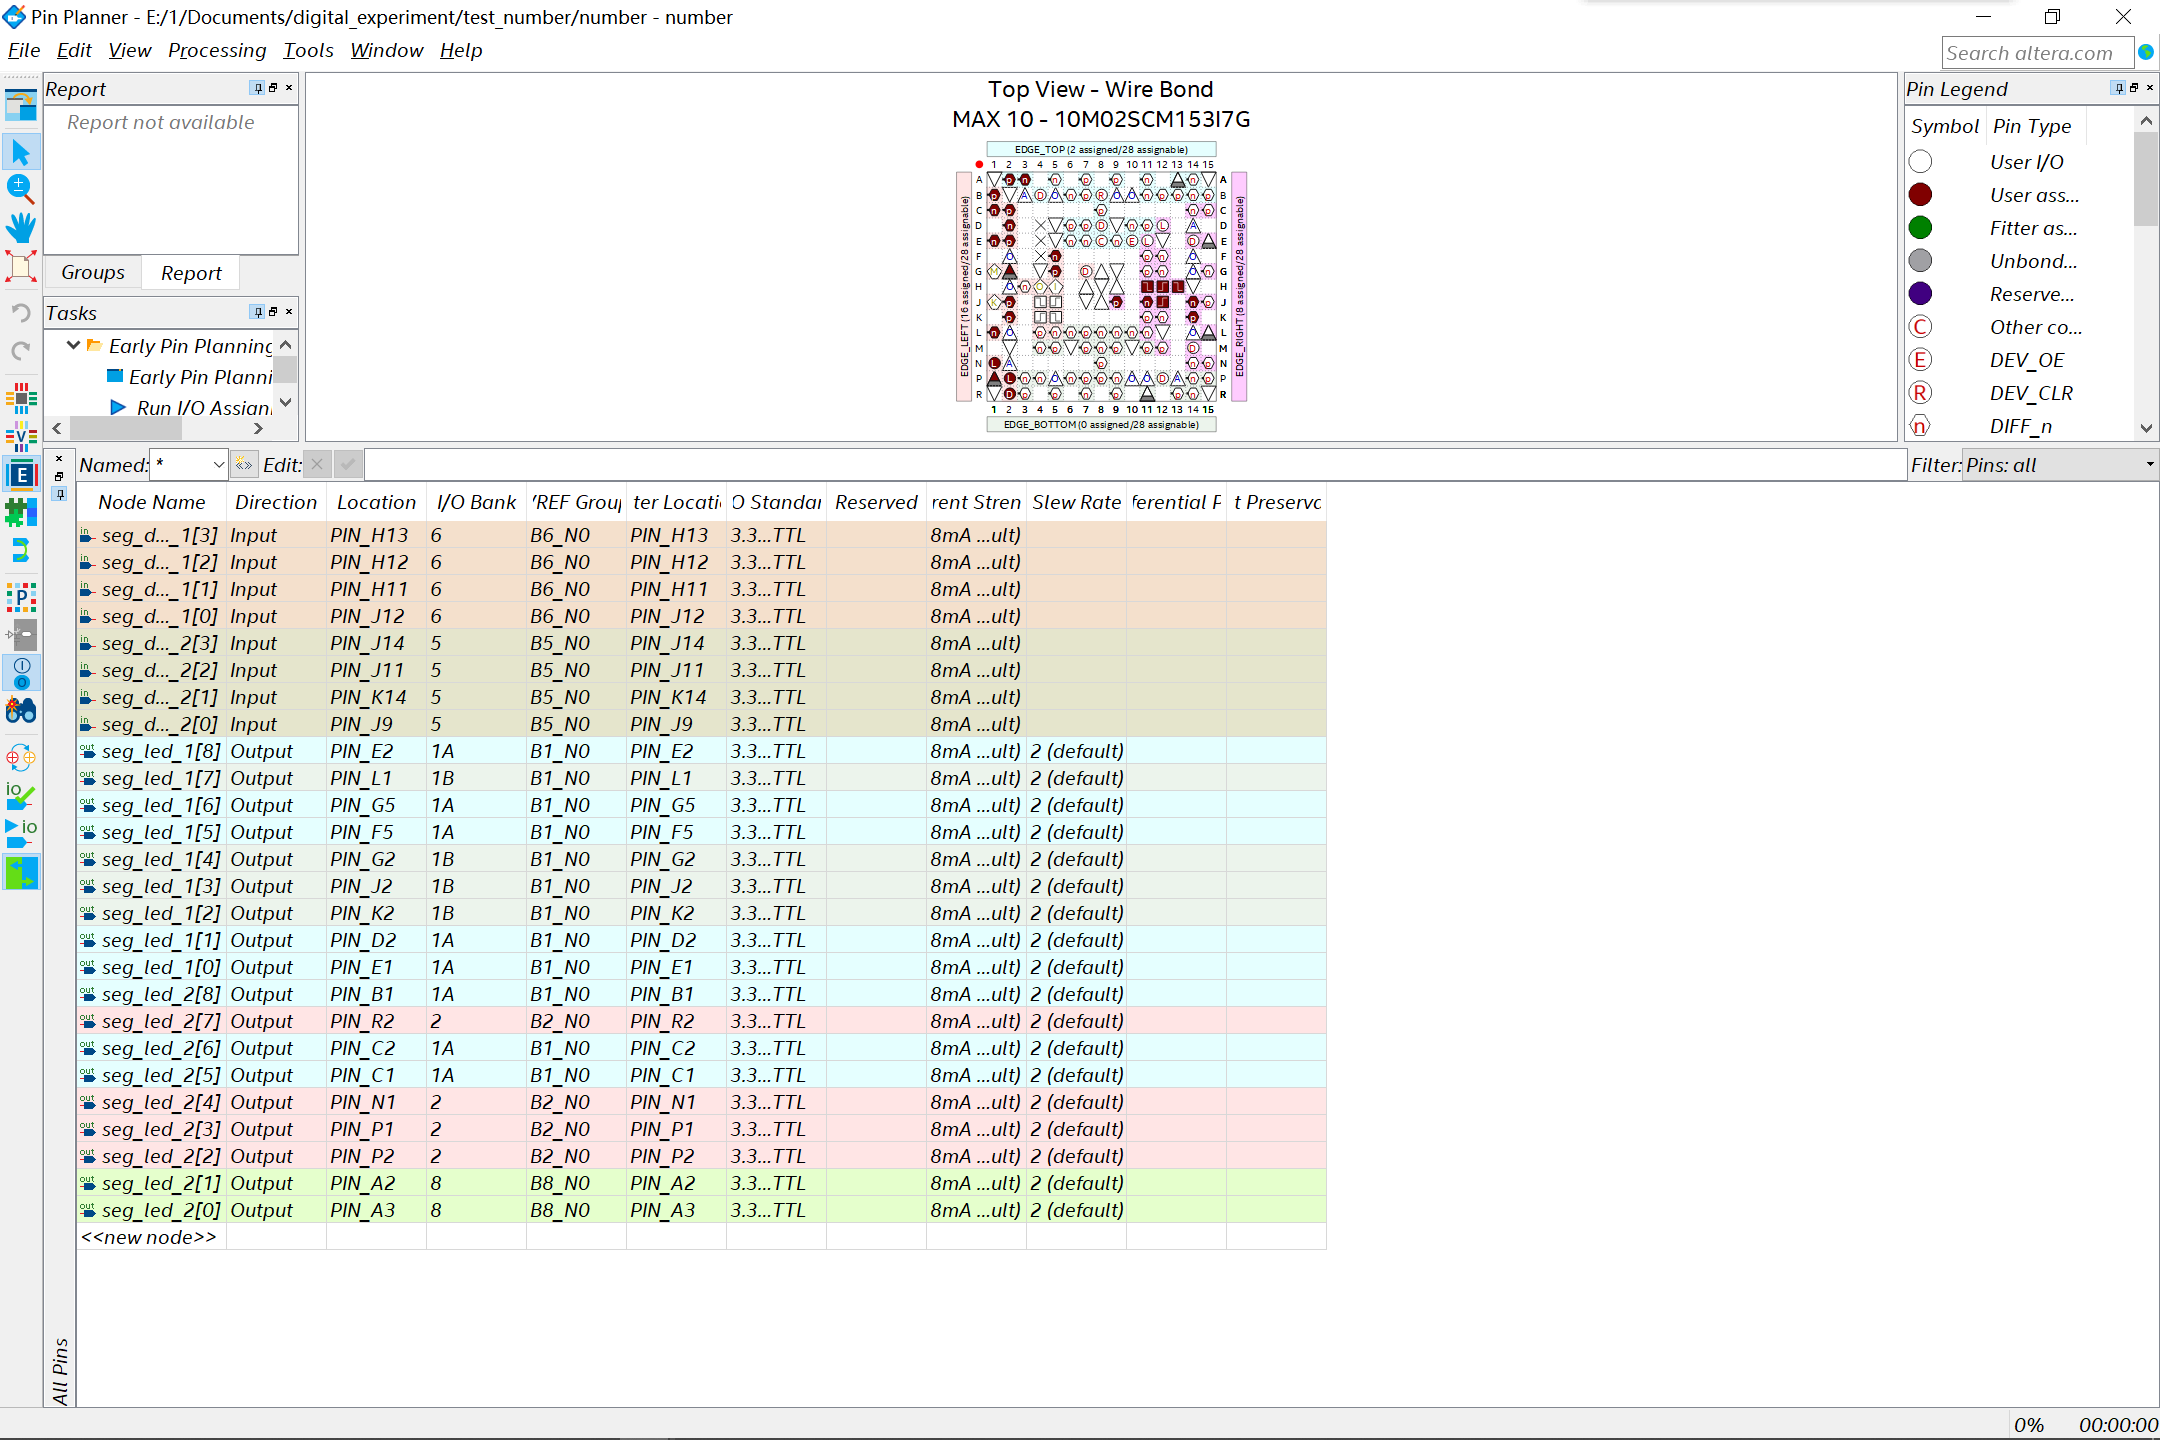Click the new node row
Image resolution: width=2160 pixels, height=1440 pixels.
(149, 1237)
